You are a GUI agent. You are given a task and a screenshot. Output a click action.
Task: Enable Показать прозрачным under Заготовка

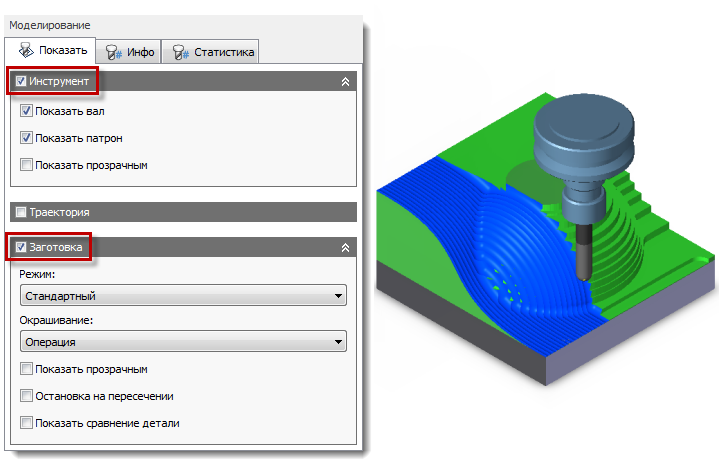(x=26, y=369)
